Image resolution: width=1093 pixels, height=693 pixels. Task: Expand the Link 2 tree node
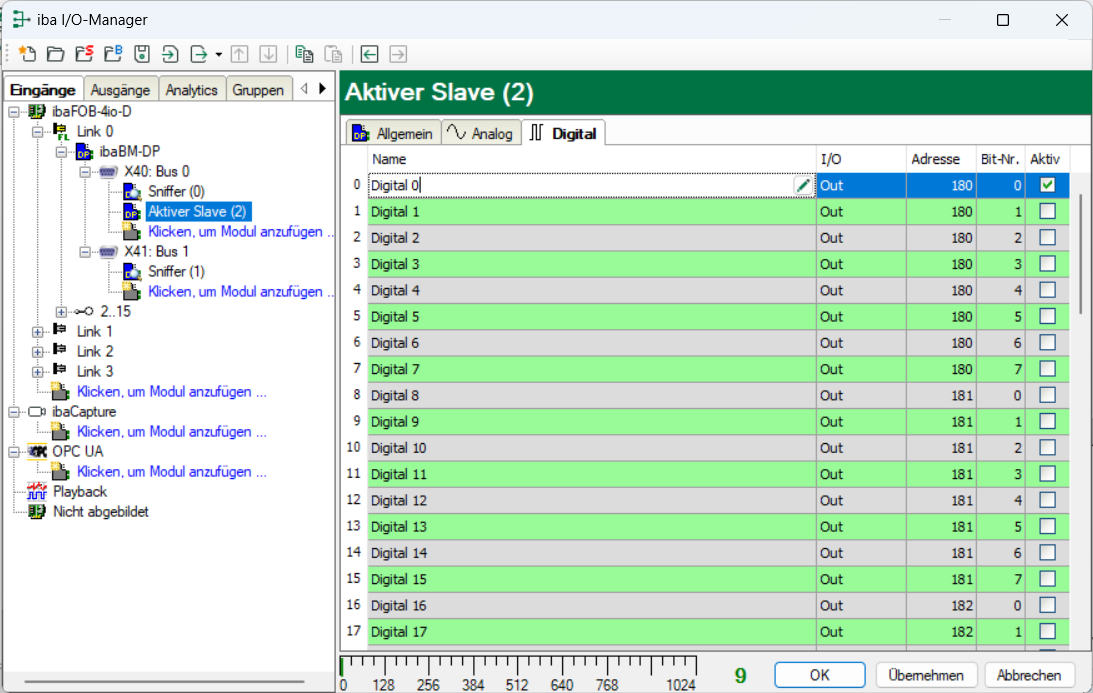tap(38, 351)
